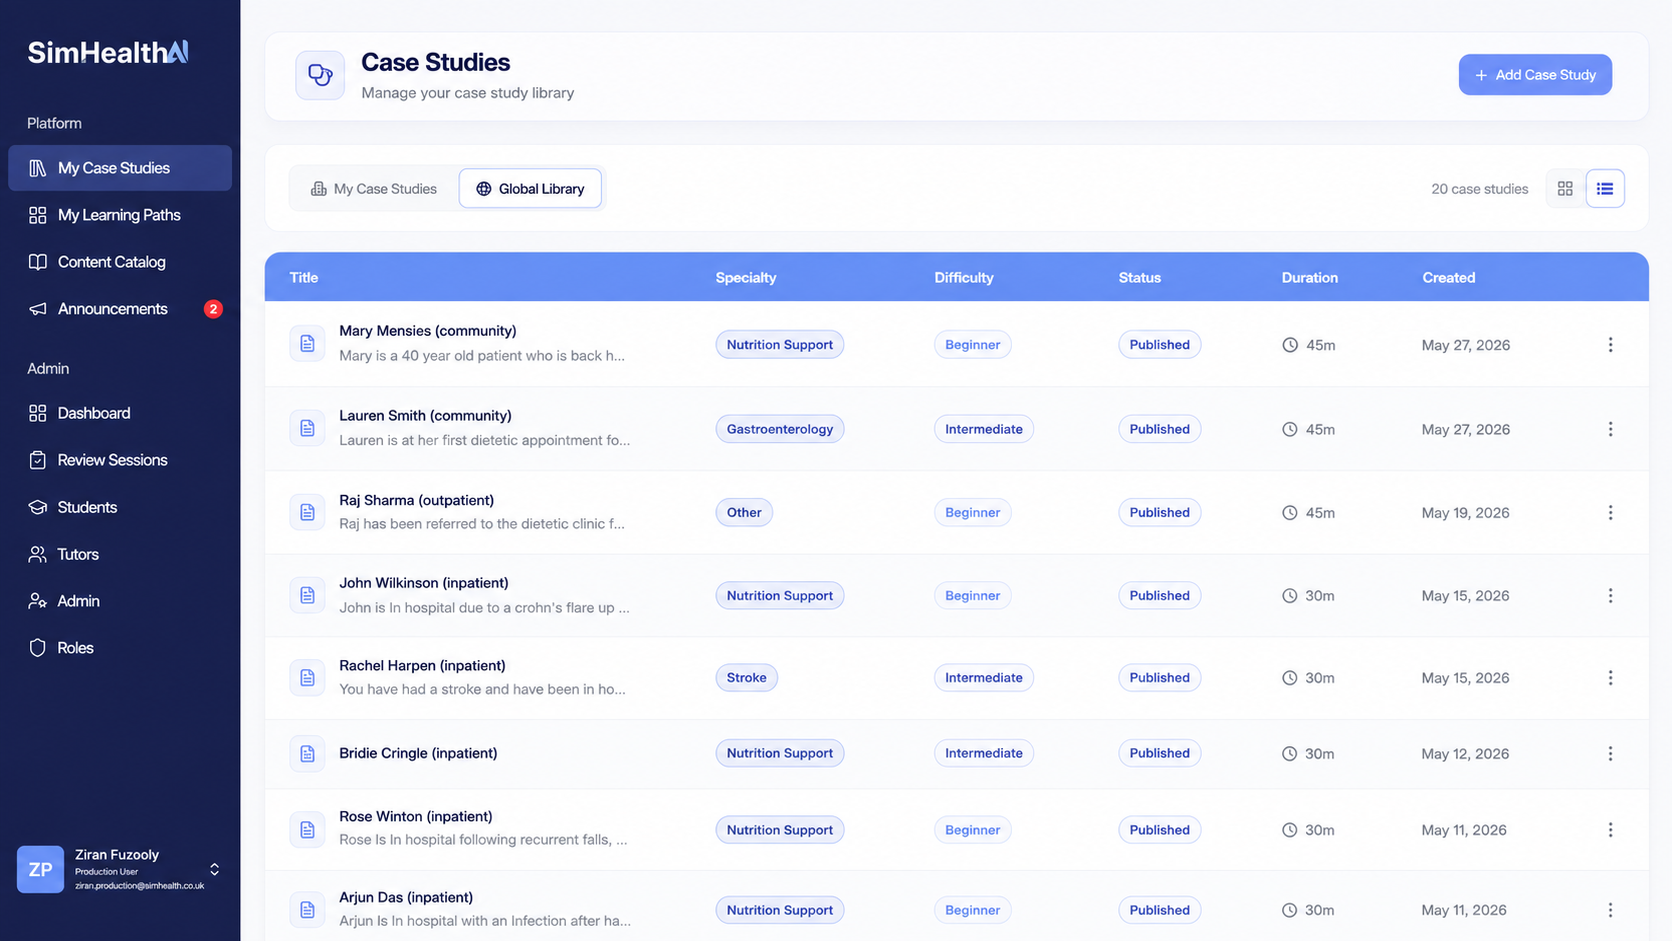Click the document icon for Mary Mensies
The image size is (1672, 941).
[307, 344]
